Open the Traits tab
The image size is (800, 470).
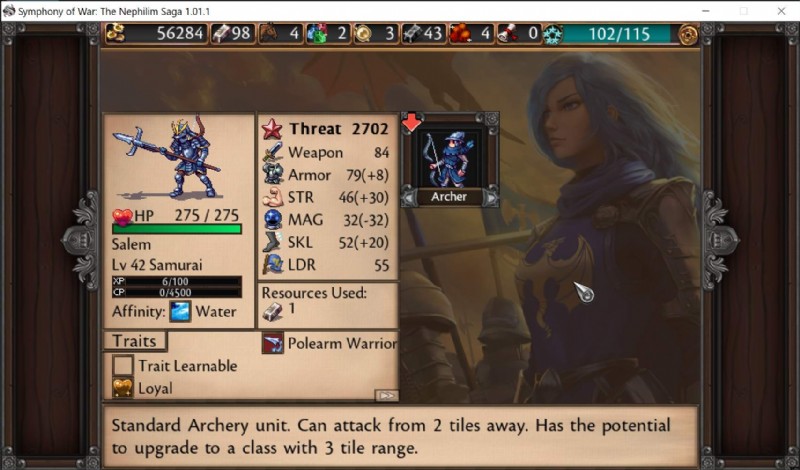click(x=135, y=341)
